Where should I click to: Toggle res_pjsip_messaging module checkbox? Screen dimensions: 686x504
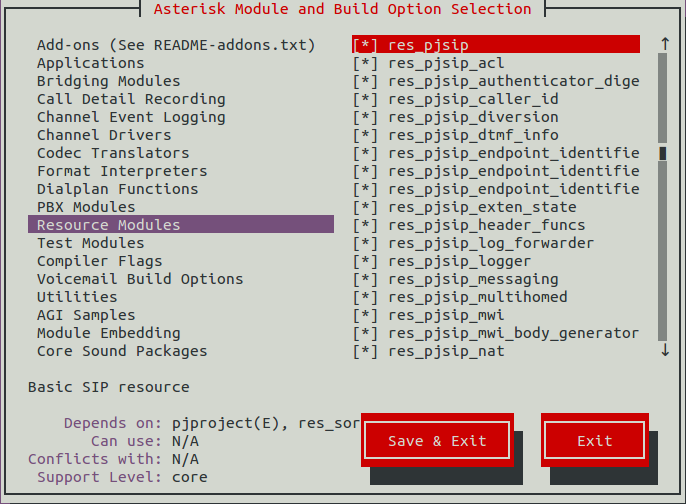tap(365, 279)
